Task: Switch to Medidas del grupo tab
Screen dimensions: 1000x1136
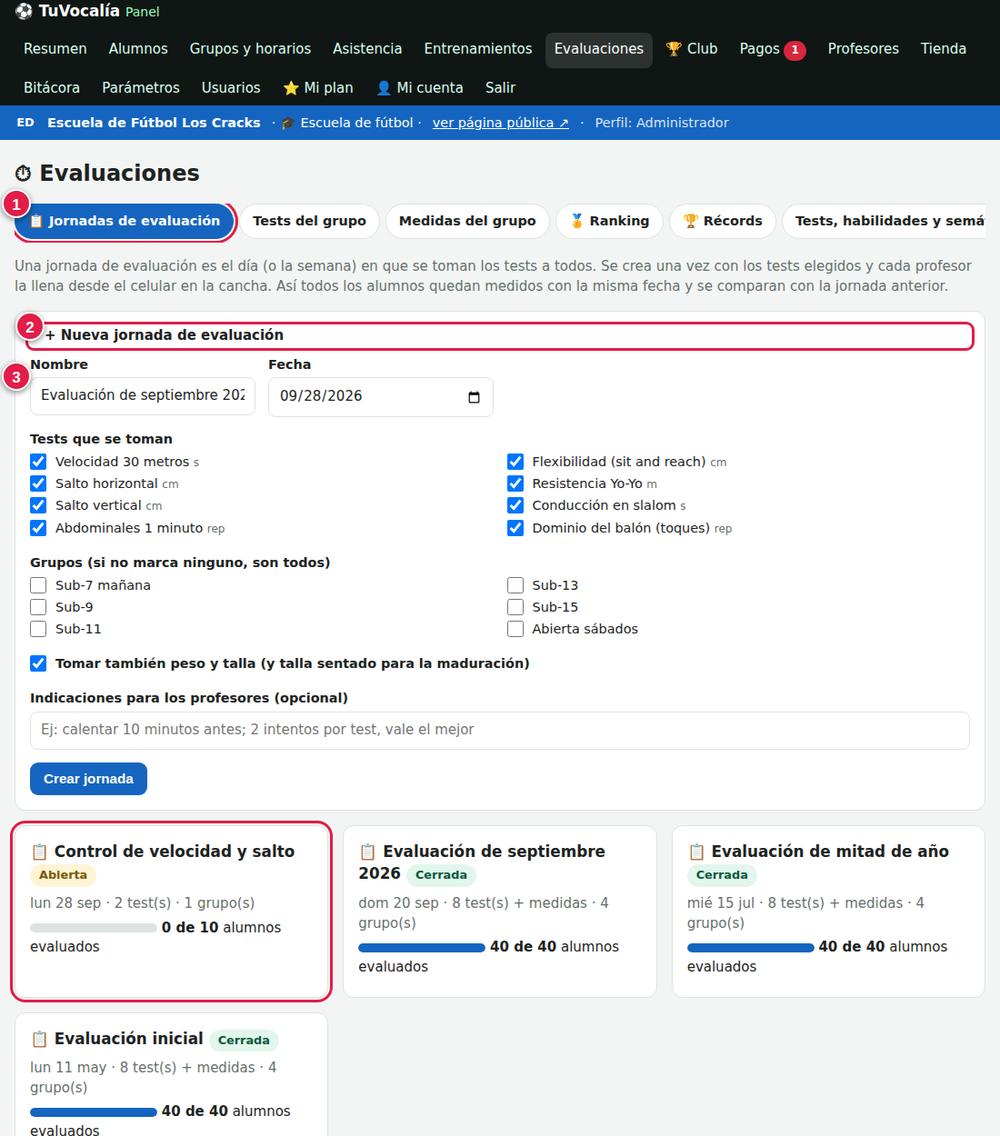Action: point(467,221)
